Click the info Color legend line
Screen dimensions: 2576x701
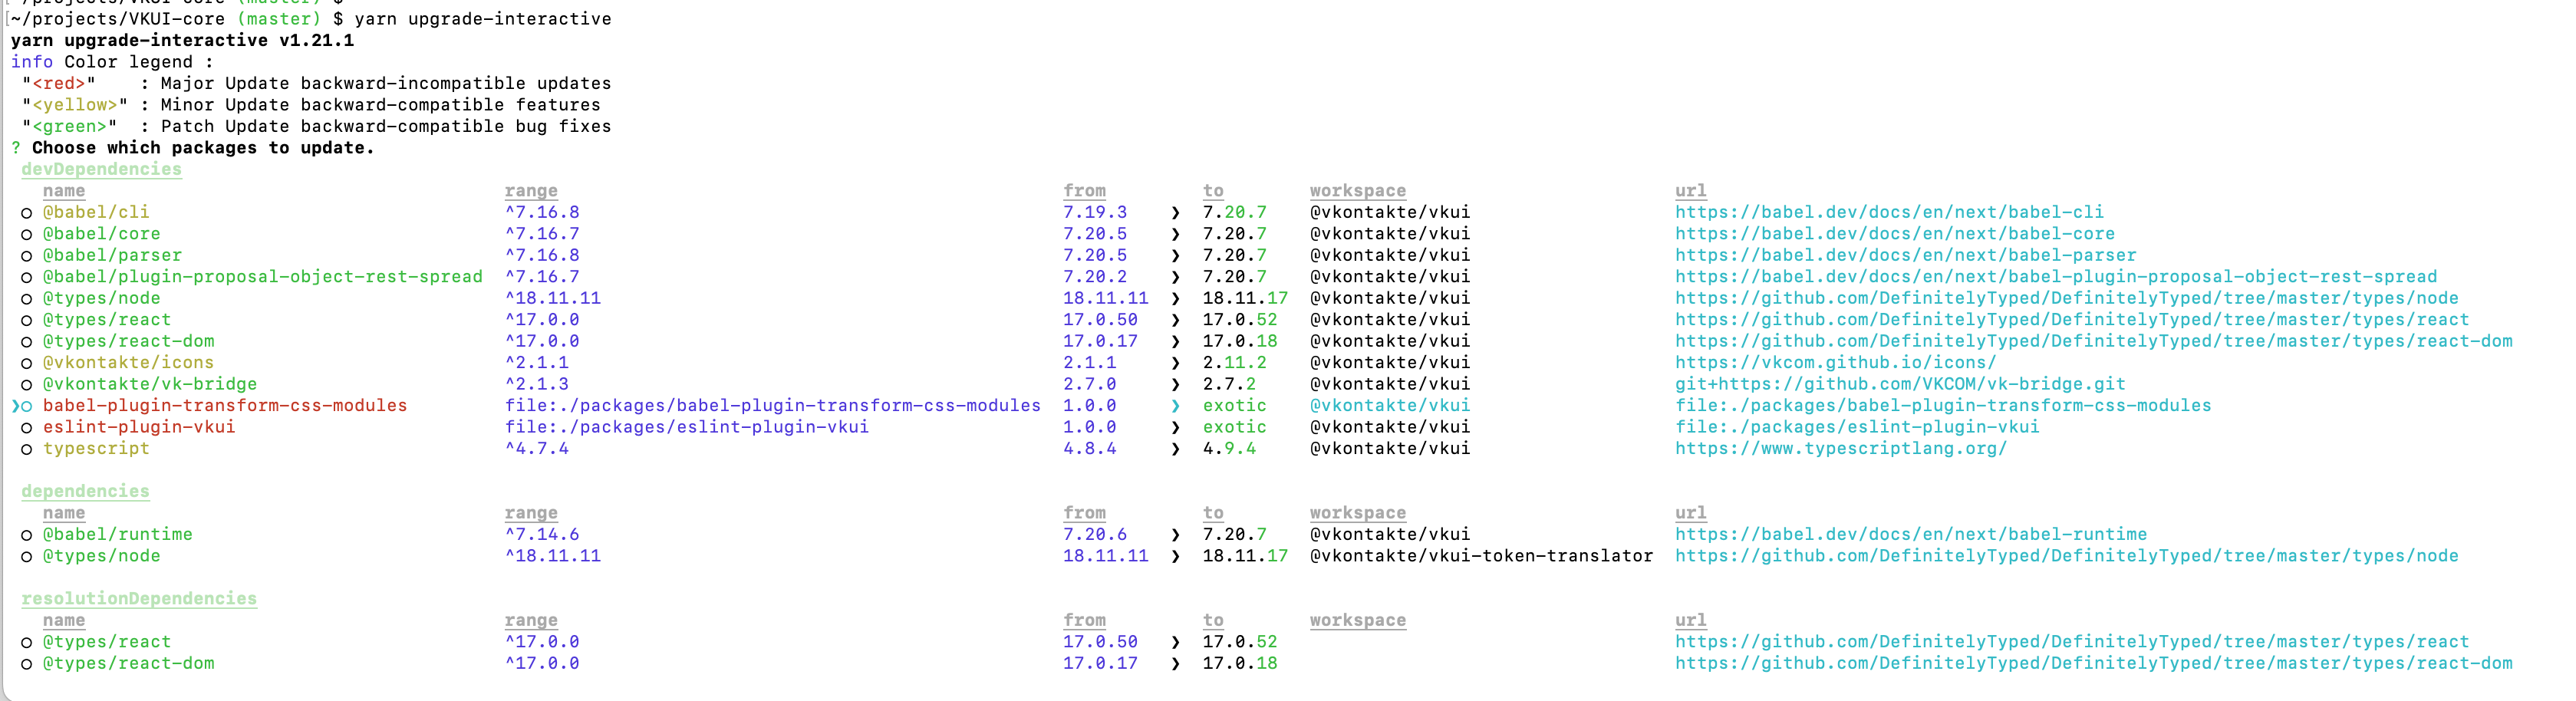pos(112,62)
